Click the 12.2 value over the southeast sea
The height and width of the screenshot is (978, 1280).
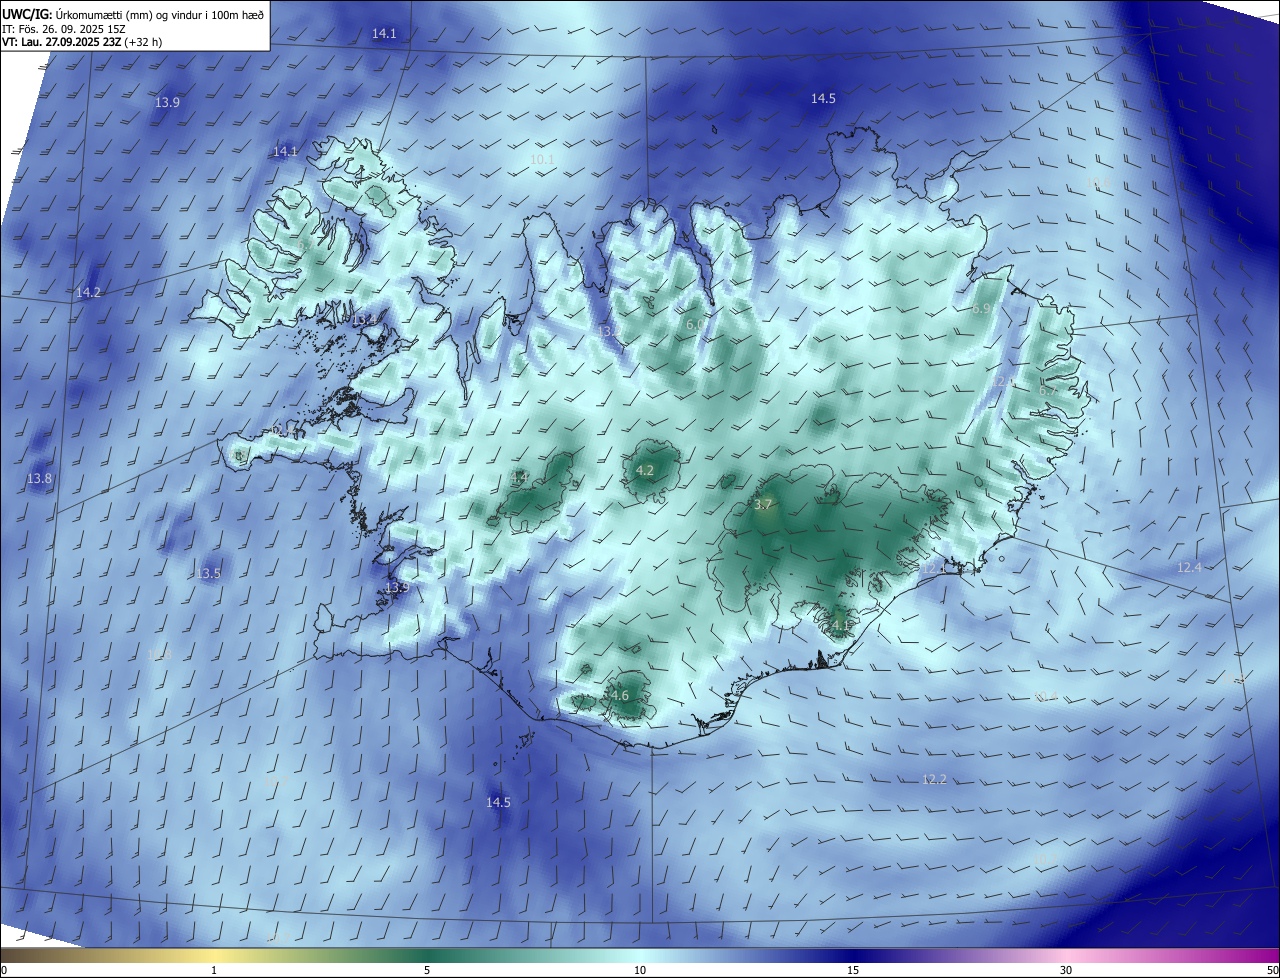click(x=934, y=779)
